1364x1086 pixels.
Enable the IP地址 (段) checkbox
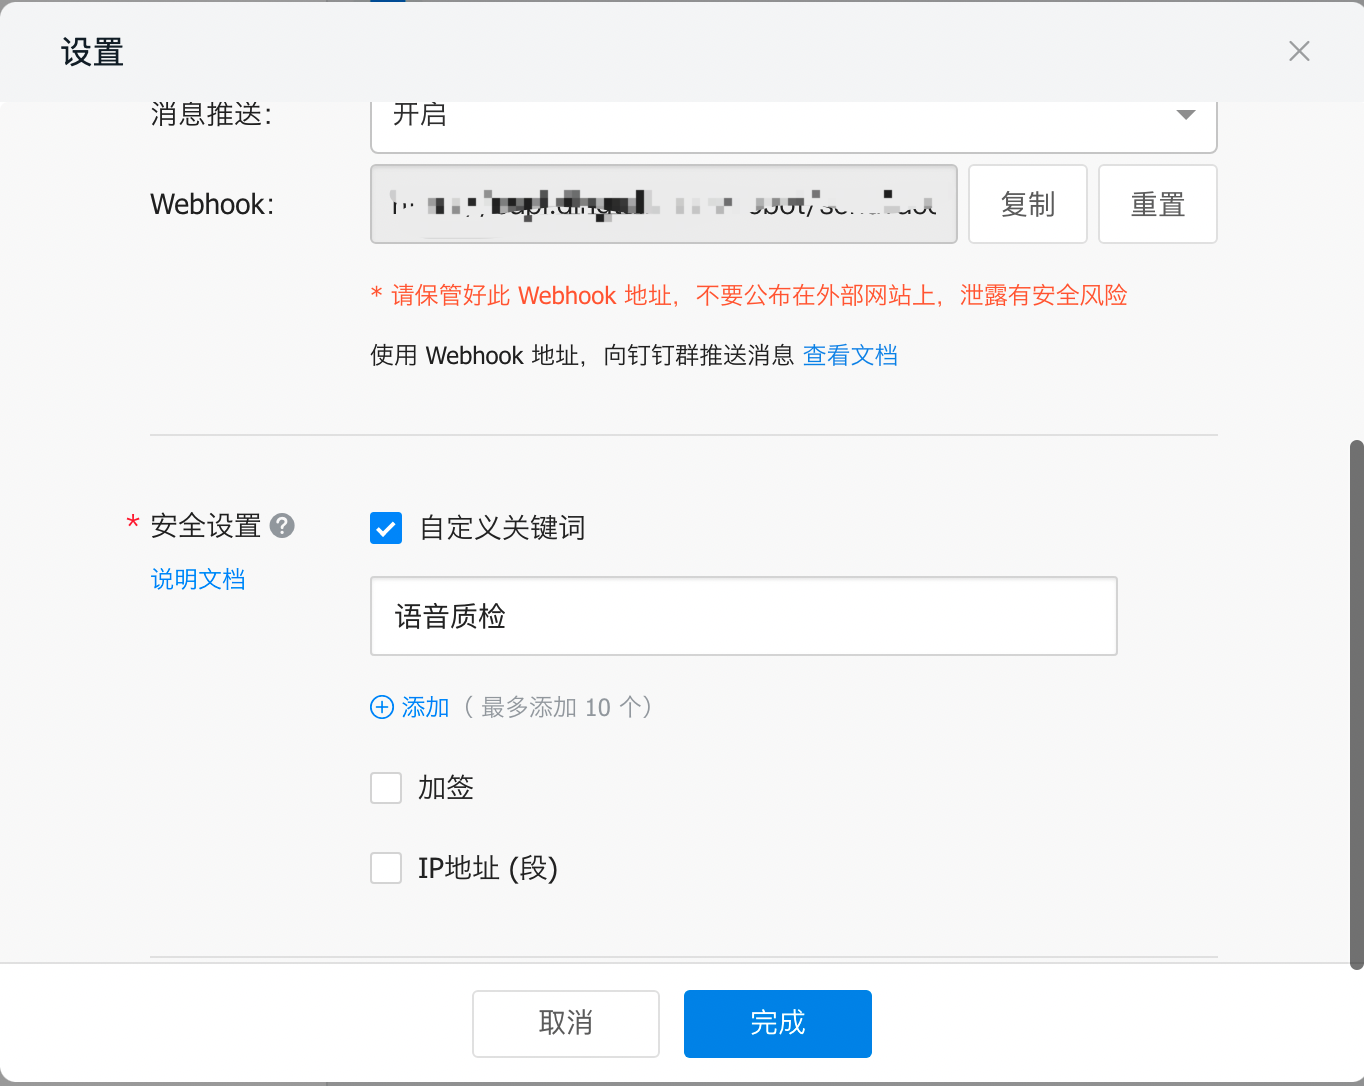tap(386, 868)
